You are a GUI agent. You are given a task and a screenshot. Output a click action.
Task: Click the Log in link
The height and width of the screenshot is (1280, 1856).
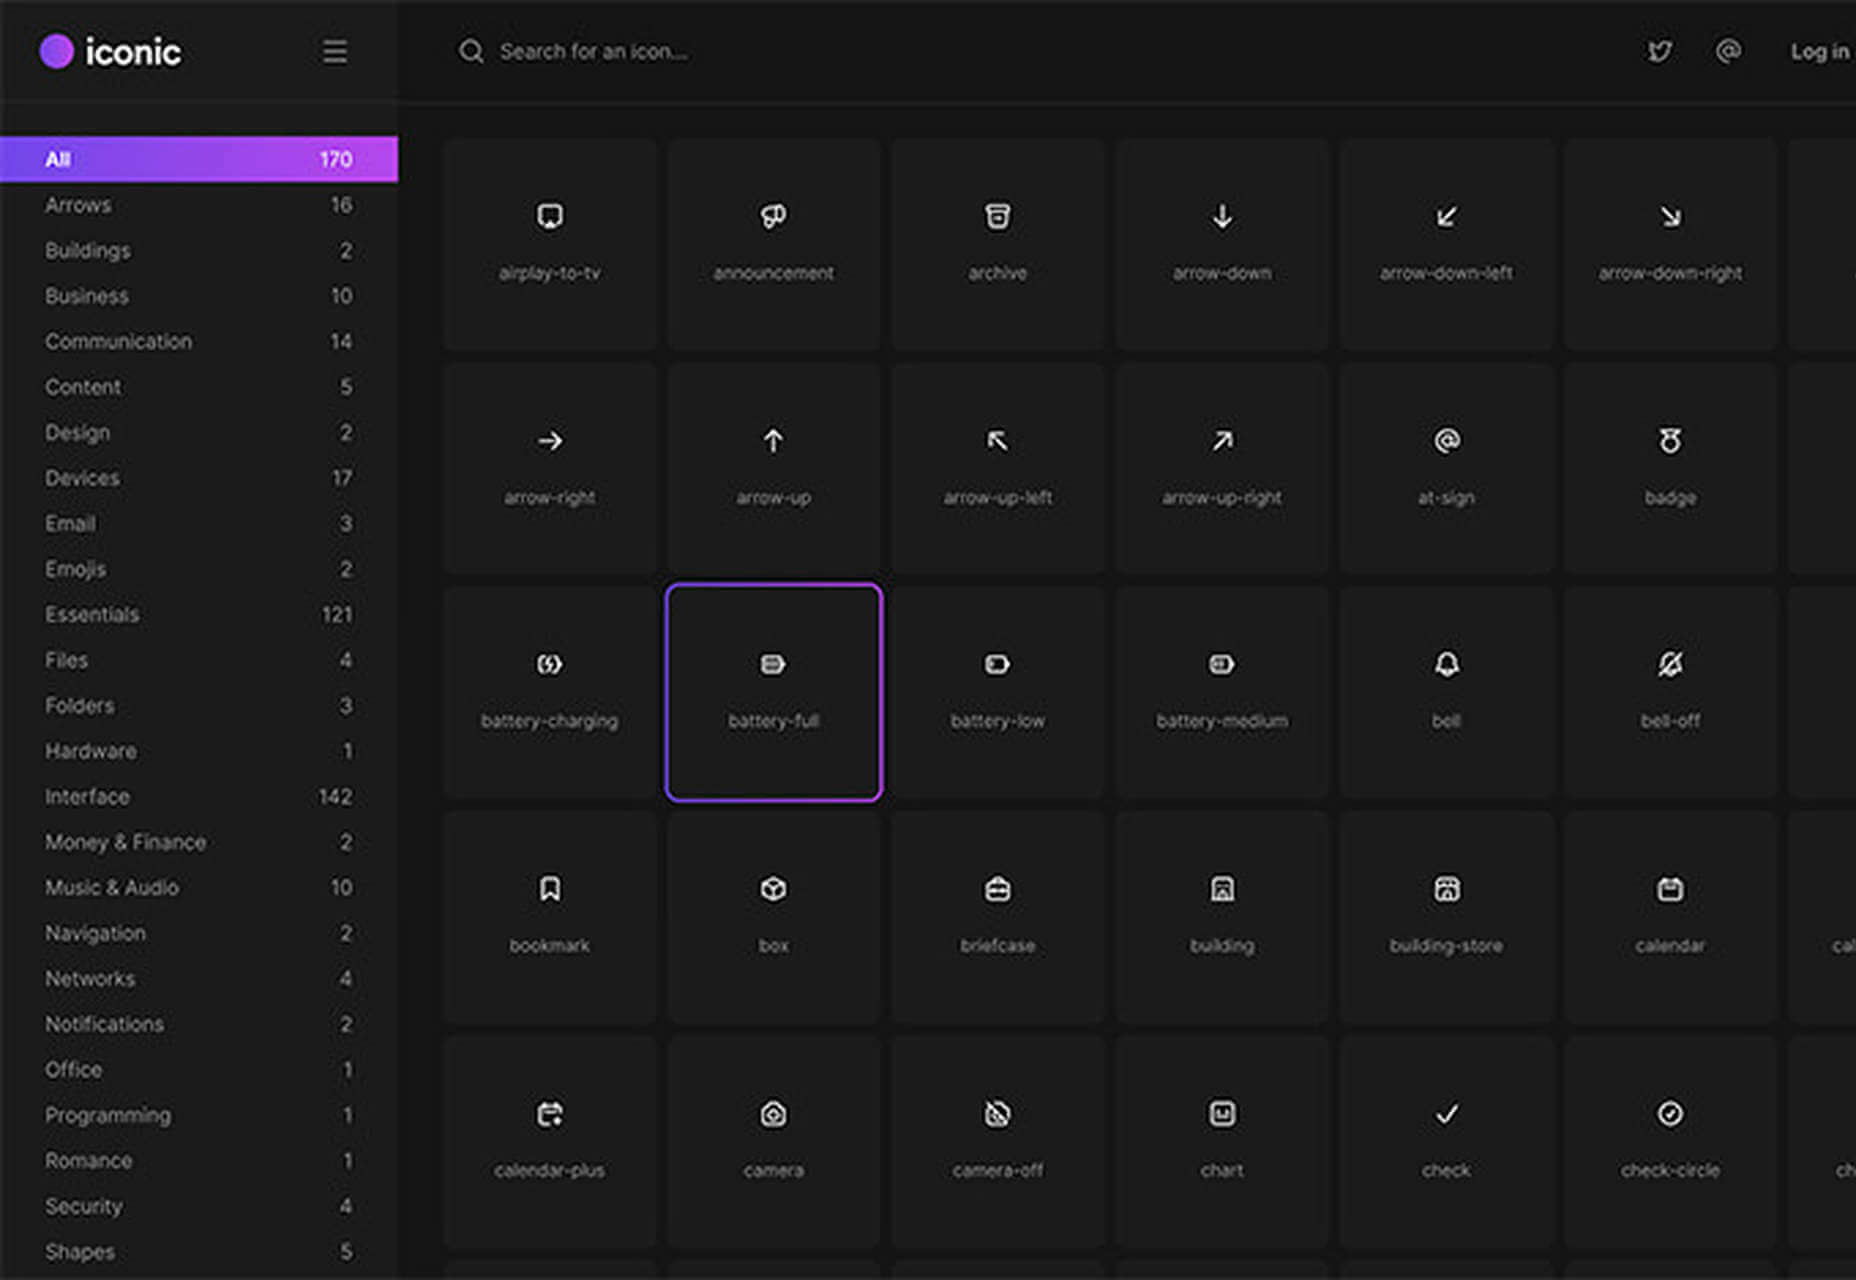[x=1820, y=51]
